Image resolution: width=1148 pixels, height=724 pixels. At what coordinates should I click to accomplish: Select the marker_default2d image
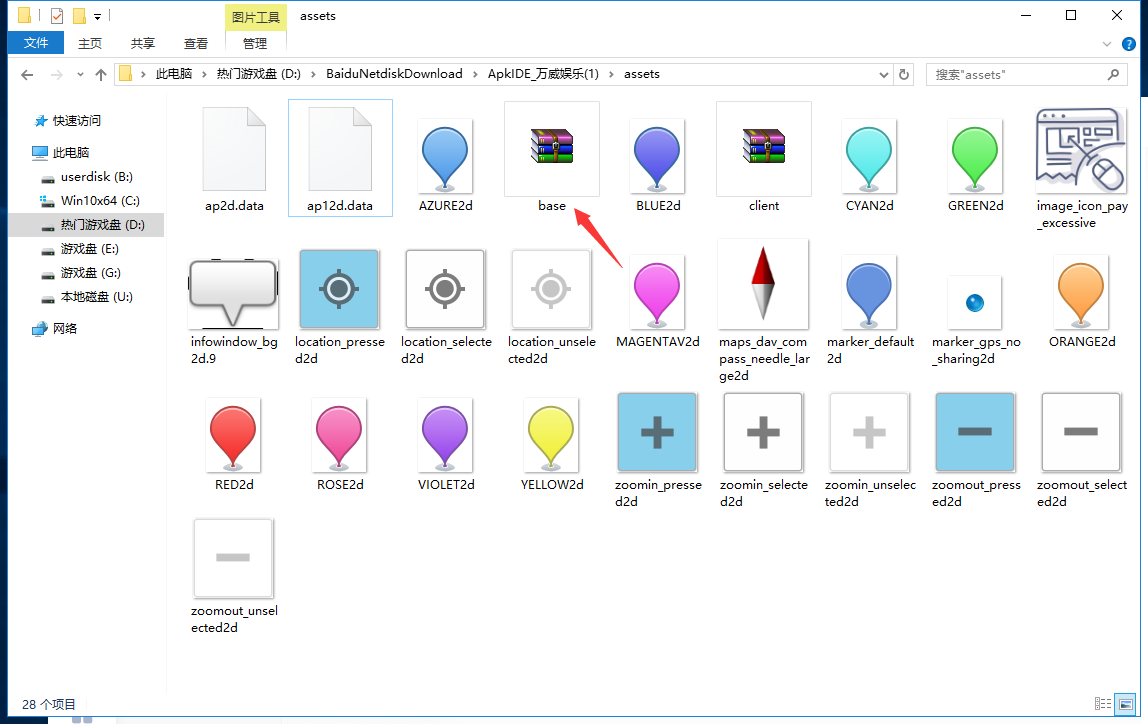[x=869, y=293]
